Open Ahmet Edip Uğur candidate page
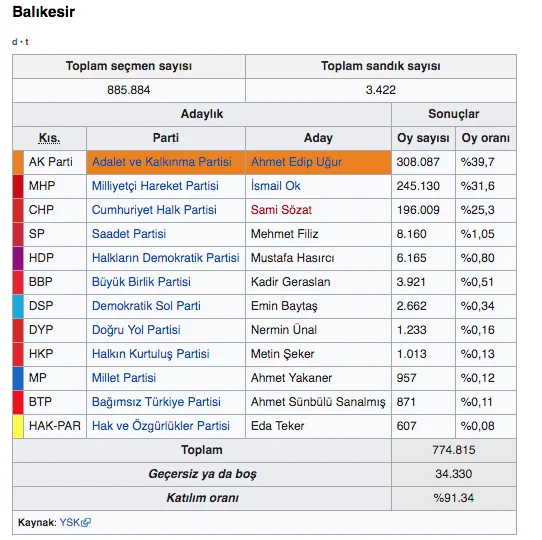The width and height of the screenshot is (542, 540). [296, 162]
